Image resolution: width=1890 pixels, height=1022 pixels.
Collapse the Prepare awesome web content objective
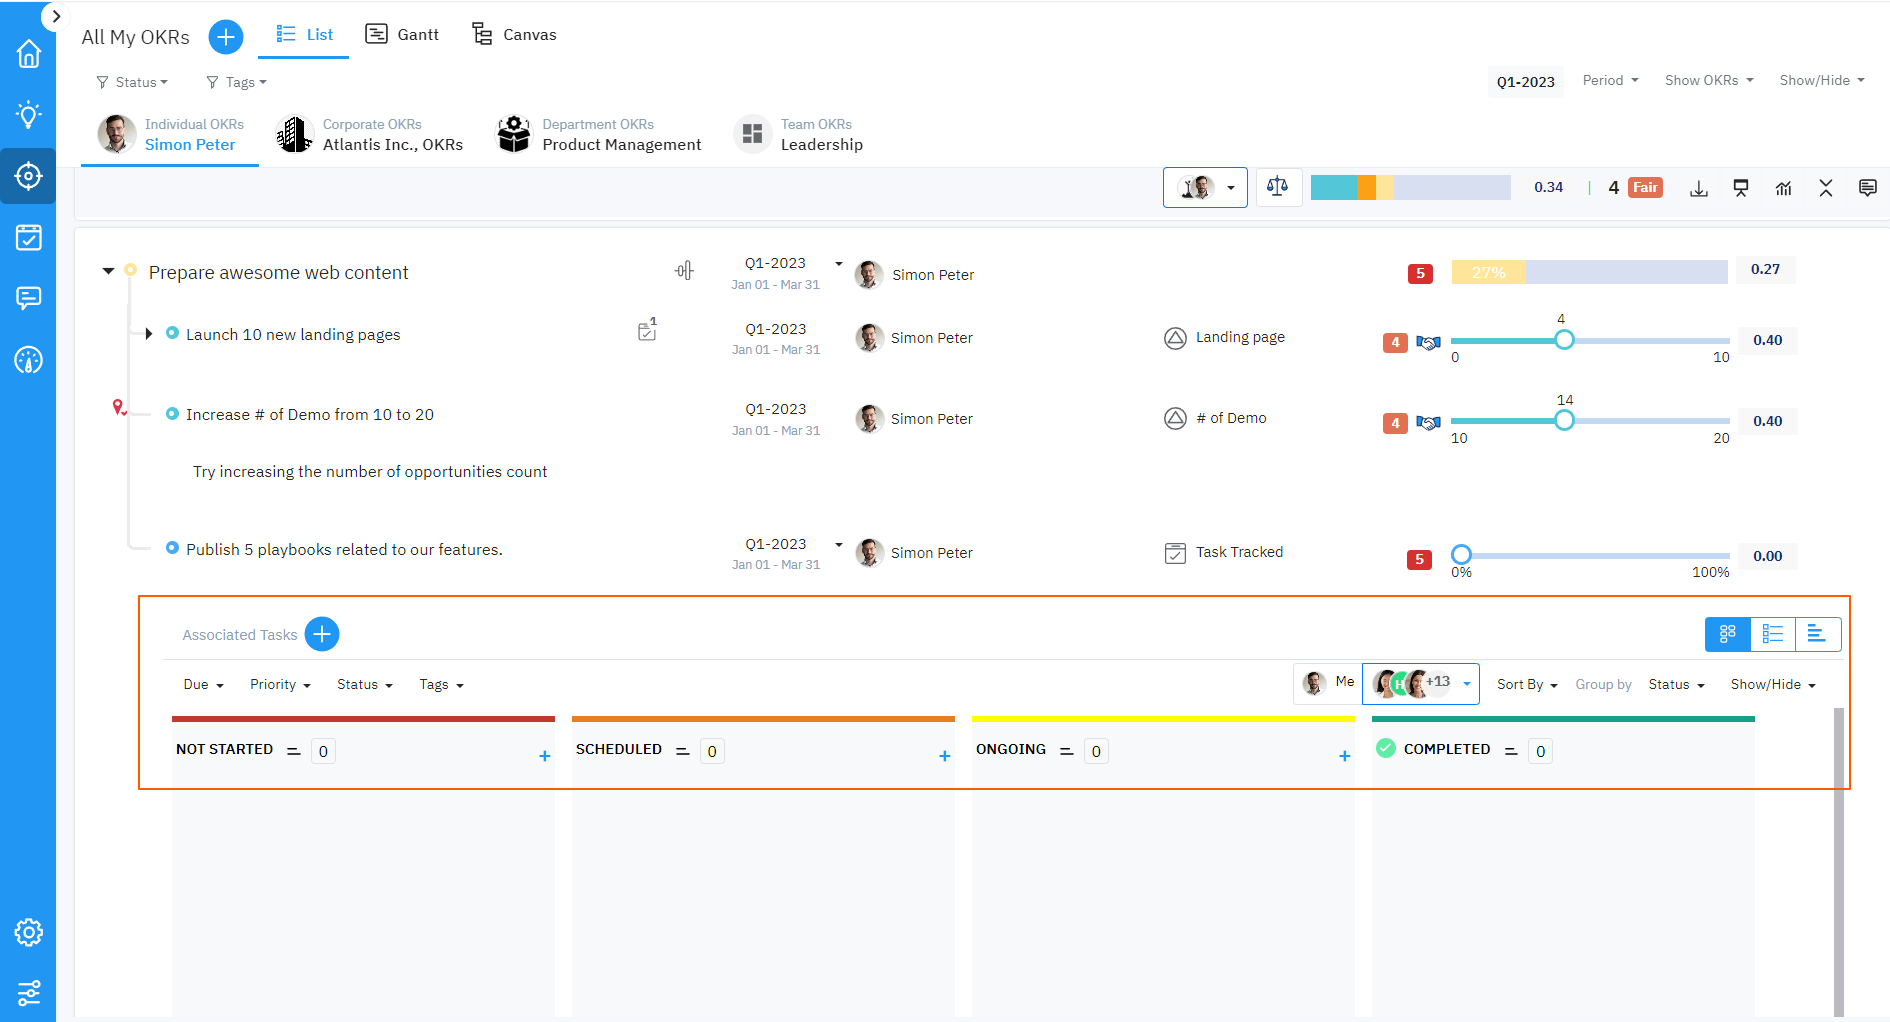[108, 271]
